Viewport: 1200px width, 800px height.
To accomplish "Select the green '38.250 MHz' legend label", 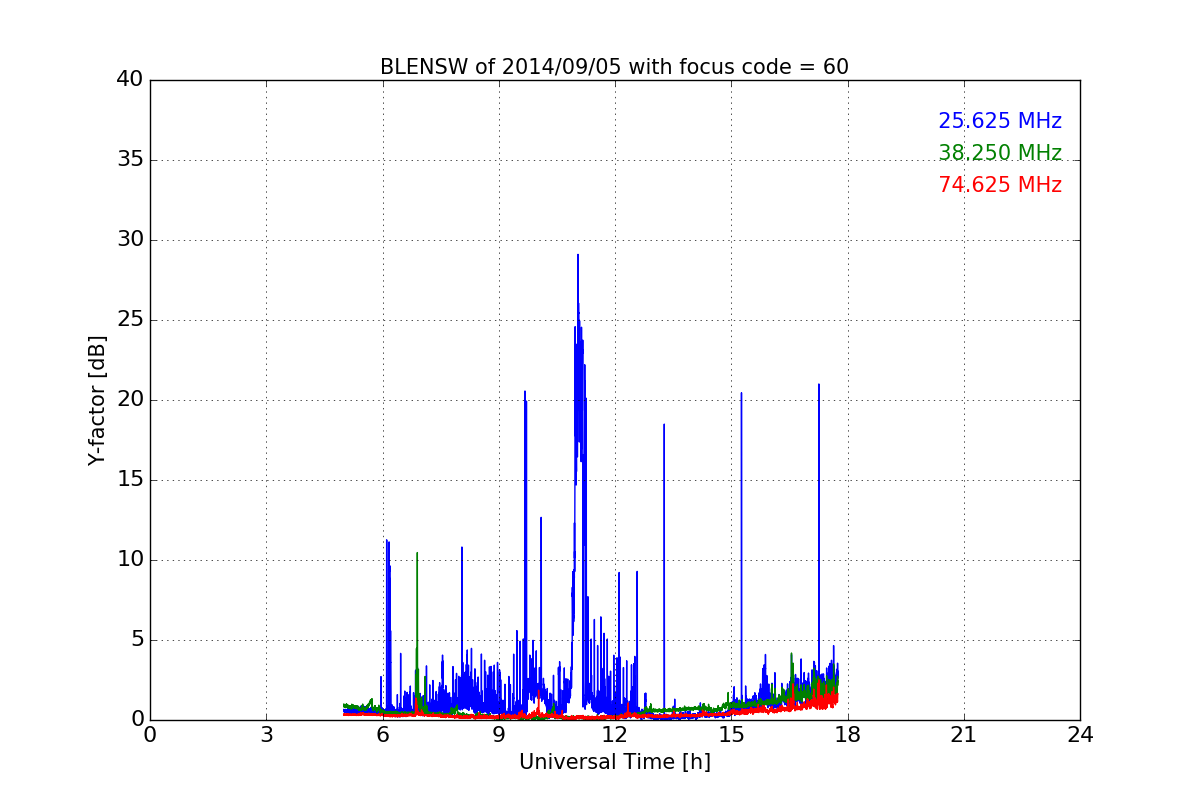I will [x=1000, y=153].
